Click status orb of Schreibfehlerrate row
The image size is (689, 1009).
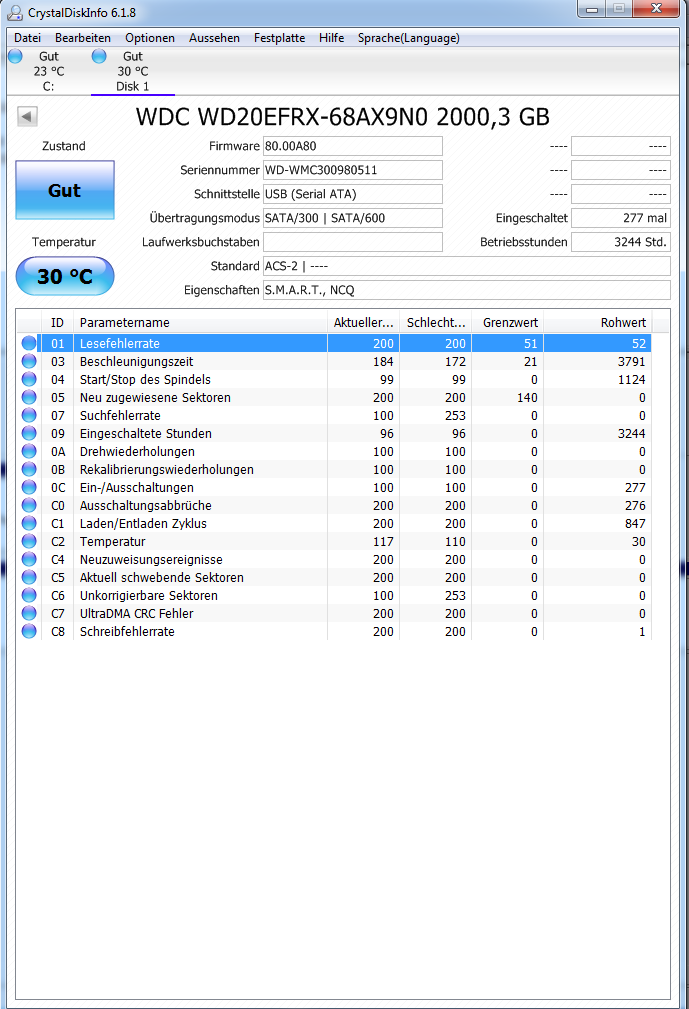pyautogui.click(x=29, y=631)
